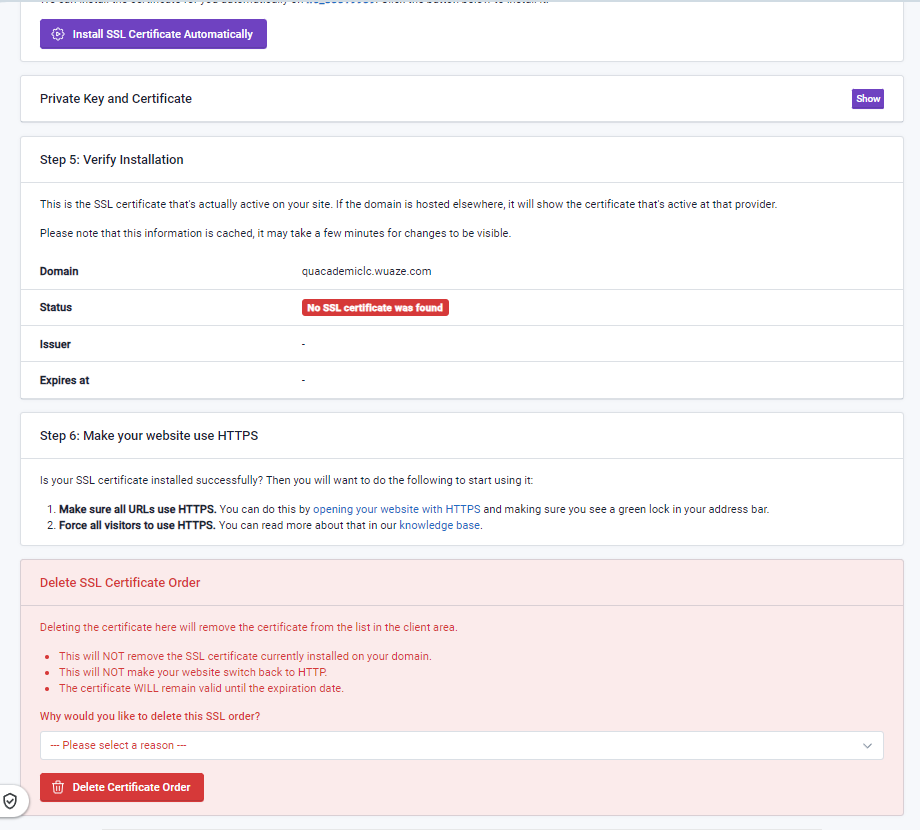
Task: Open the 'Please select a reason' dropdown
Action: pos(461,745)
